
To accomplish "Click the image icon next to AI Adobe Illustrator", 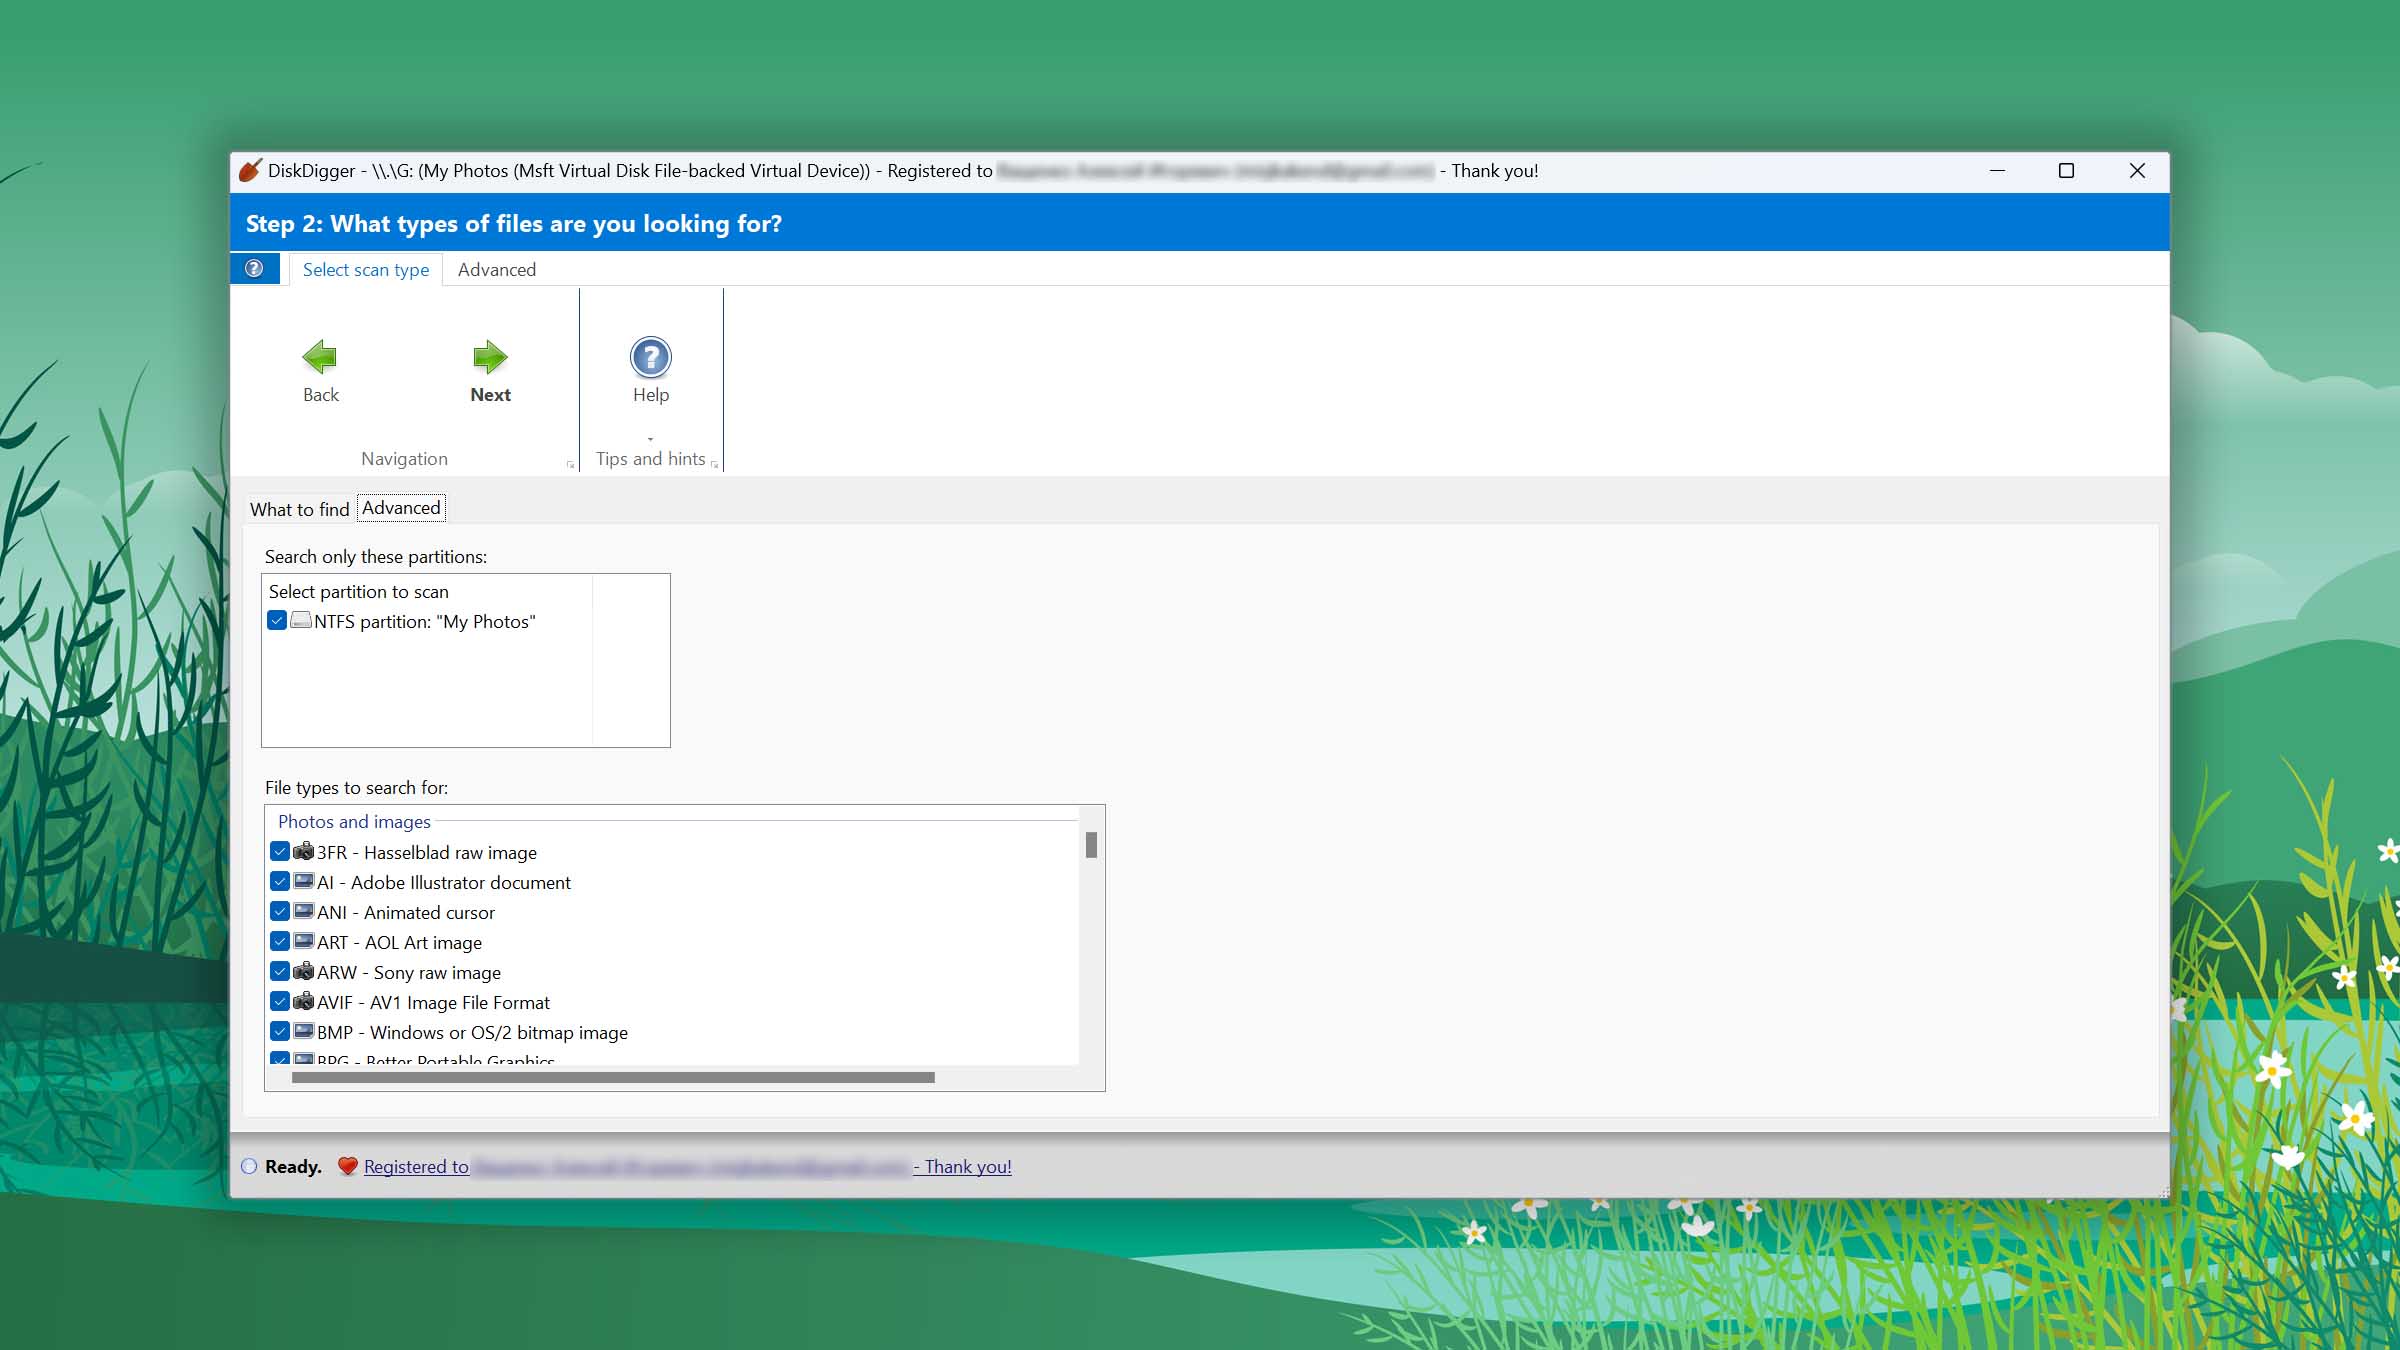I will (304, 882).
